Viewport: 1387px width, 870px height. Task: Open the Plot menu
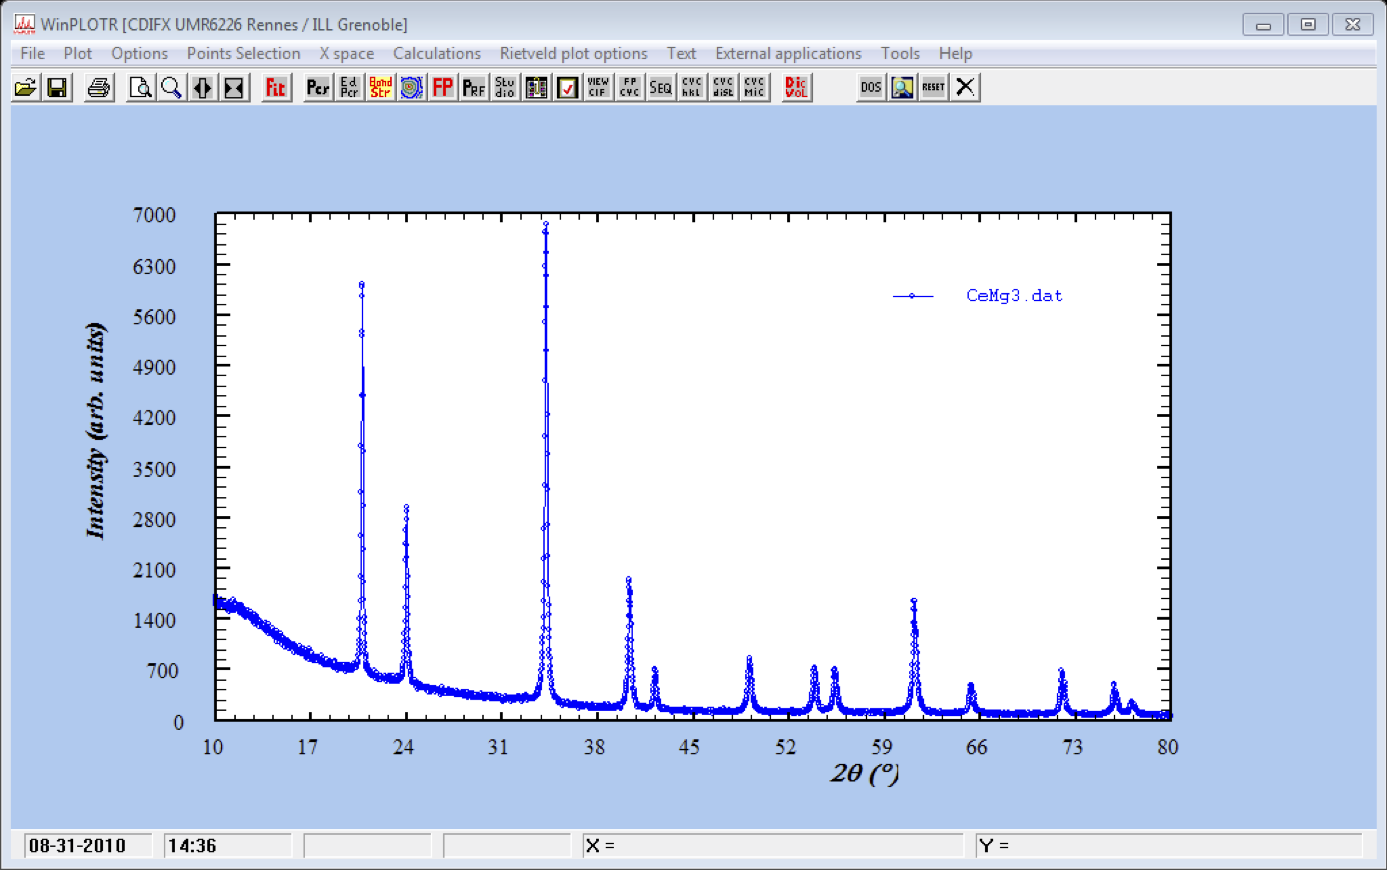coord(77,54)
